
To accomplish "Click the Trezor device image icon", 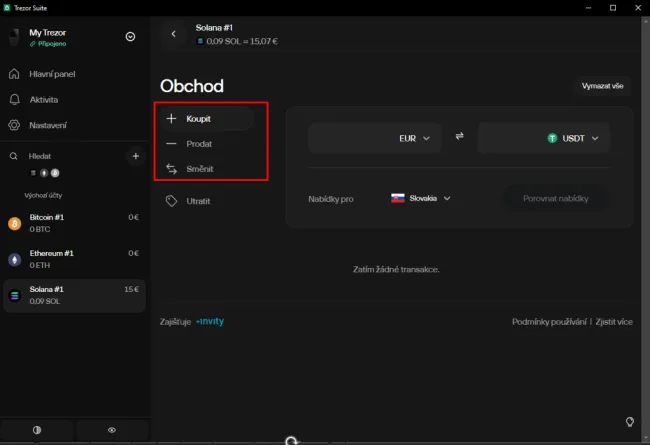I will click(15, 38).
